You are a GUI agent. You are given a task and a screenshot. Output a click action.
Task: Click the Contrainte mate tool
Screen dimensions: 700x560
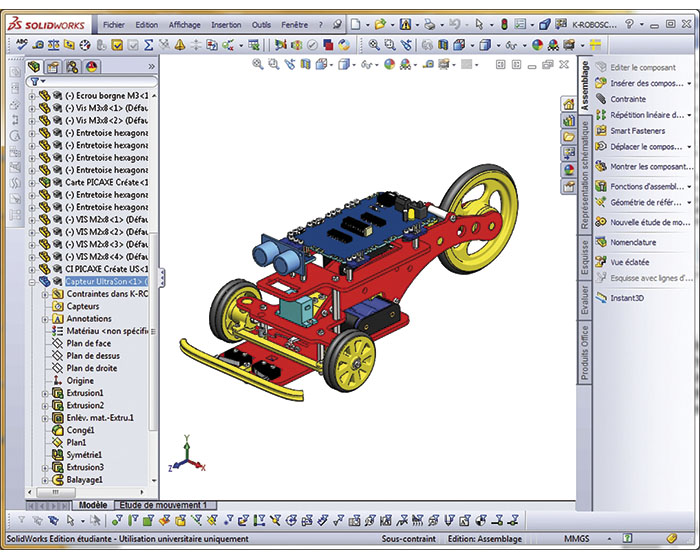pyautogui.click(x=628, y=99)
